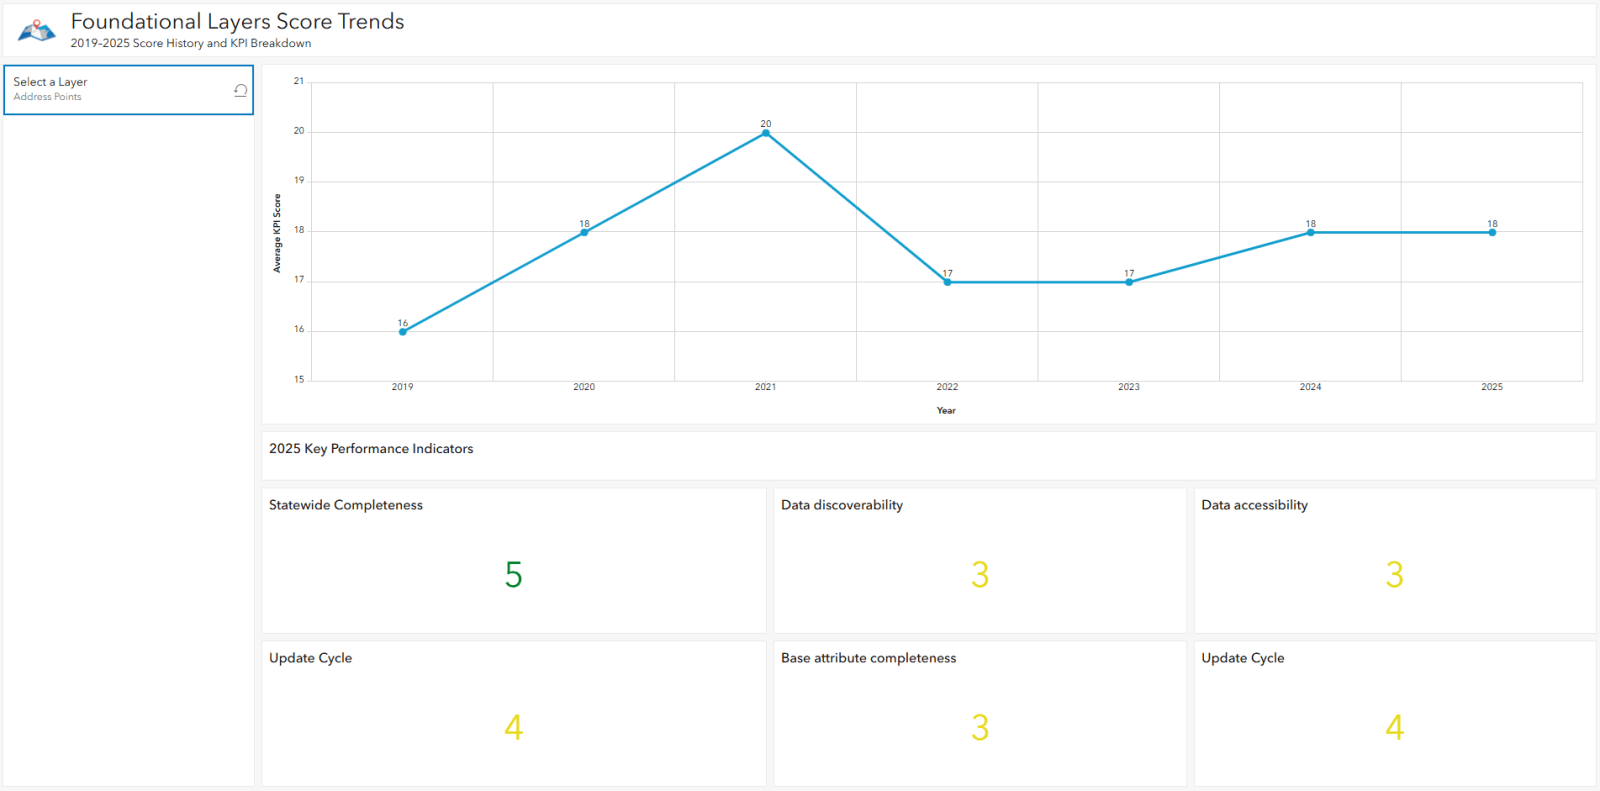1600x791 pixels.
Task: Click the 2025 Key Performance Indicators heading
Action: click(371, 449)
